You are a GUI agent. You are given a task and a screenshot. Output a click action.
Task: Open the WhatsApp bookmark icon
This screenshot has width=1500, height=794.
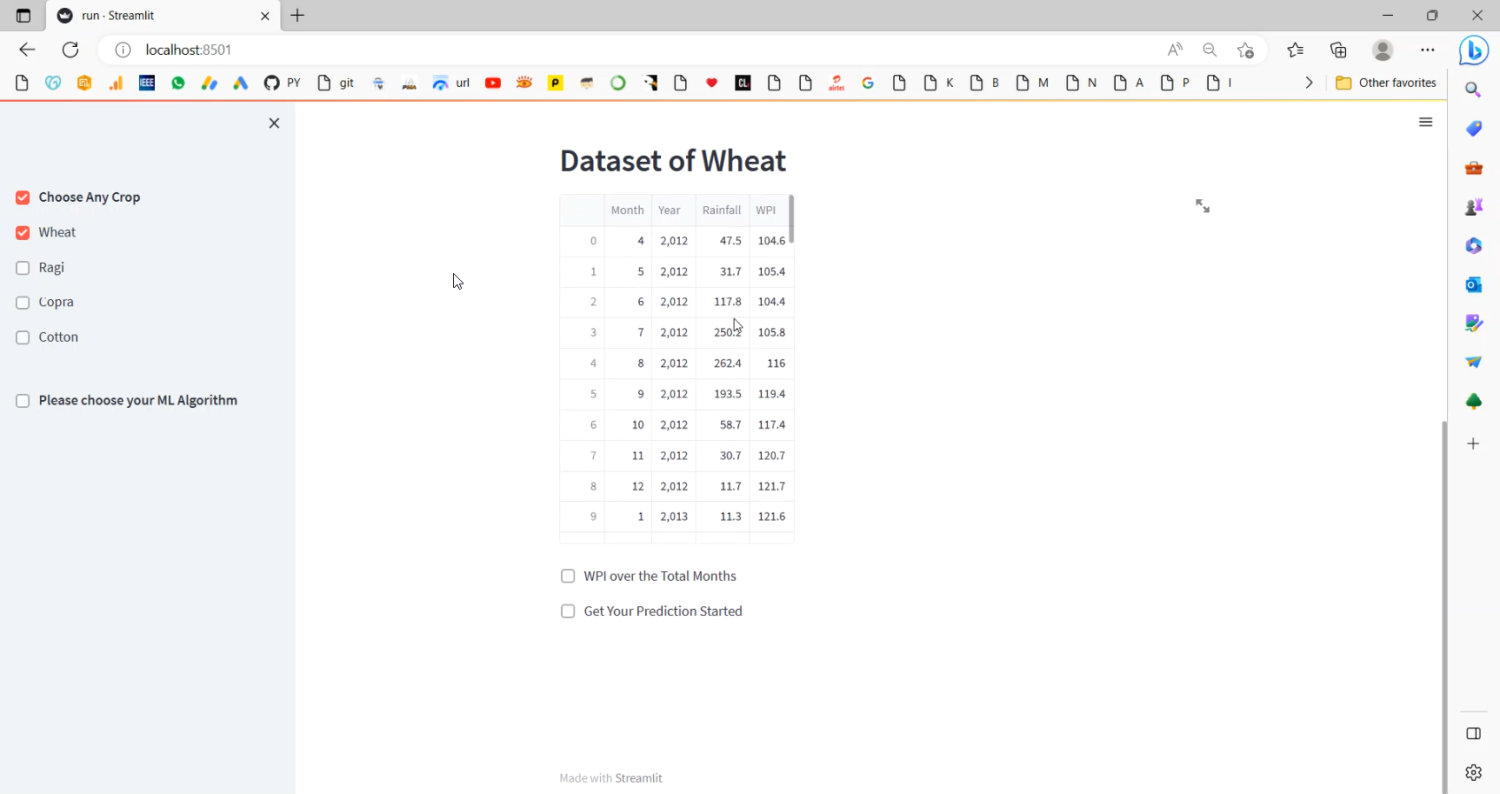[178, 83]
